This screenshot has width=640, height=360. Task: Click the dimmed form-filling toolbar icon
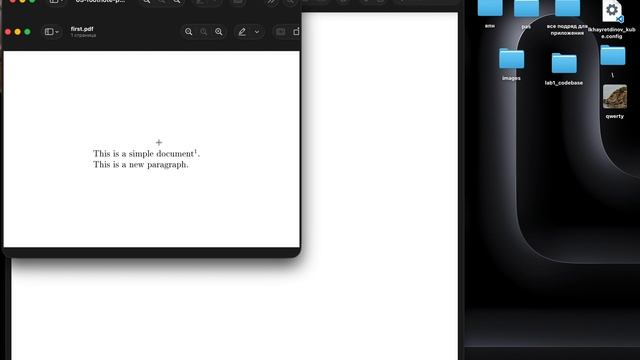tap(280, 32)
